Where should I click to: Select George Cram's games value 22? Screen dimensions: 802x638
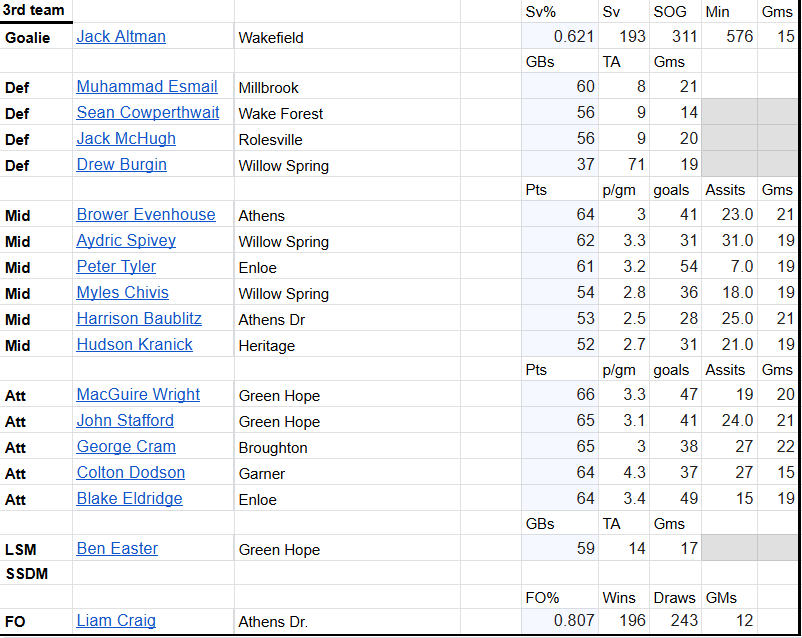pyautogui.click(x=777, y=447)
